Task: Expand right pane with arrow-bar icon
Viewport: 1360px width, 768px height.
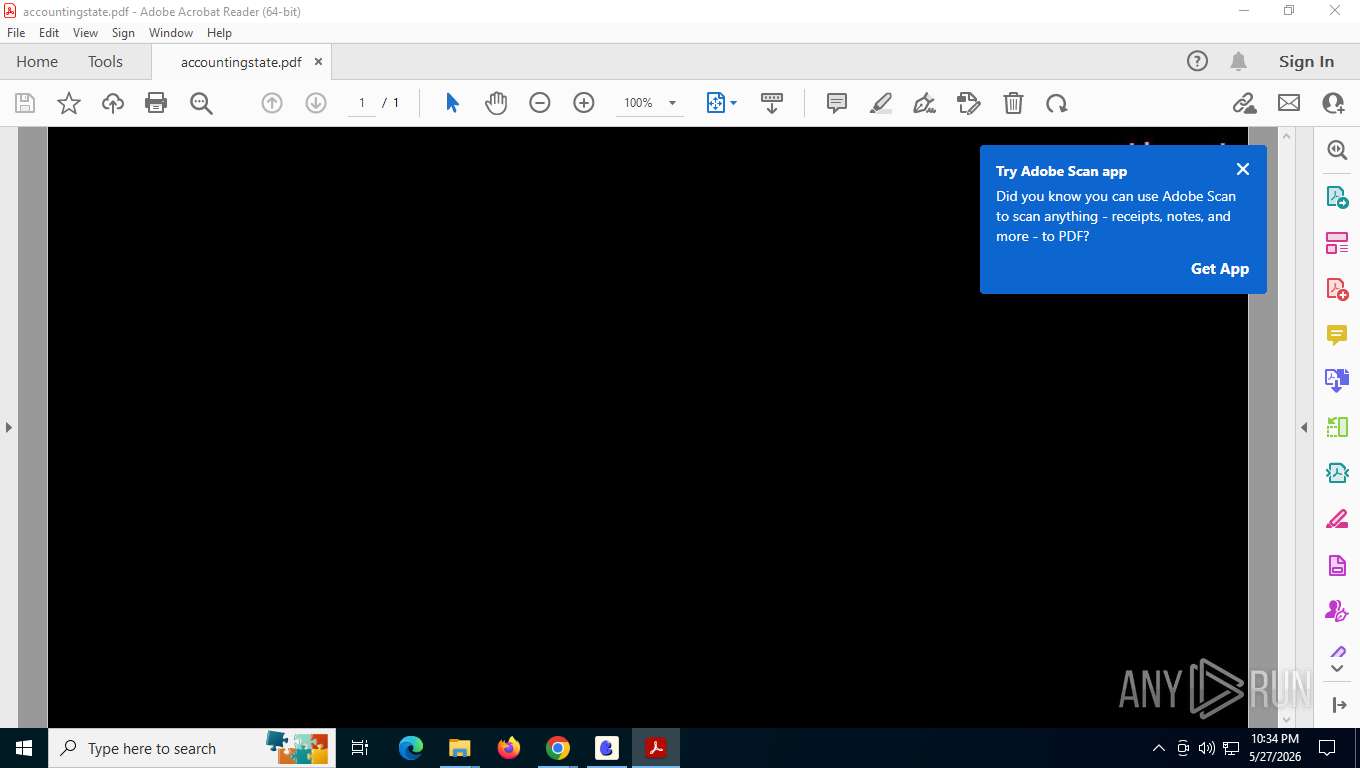Action: pyautogui.click(x=1339, y=705)
